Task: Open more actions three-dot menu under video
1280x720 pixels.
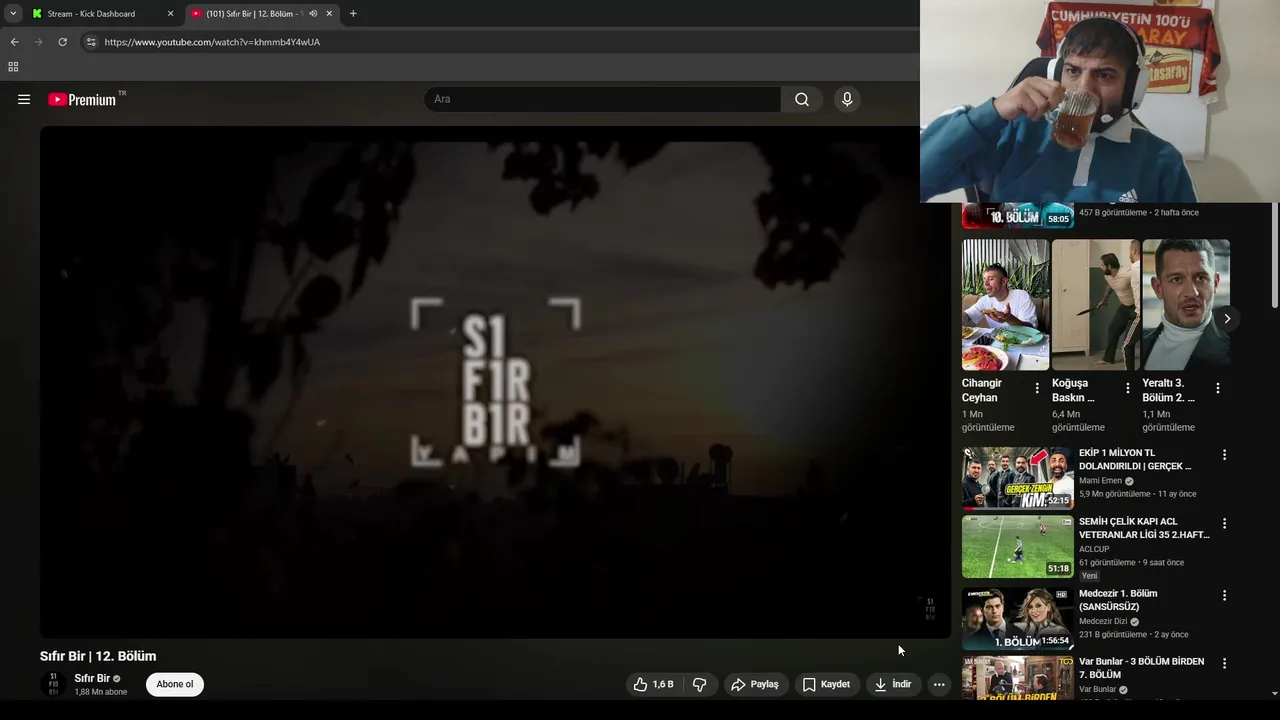Action: pyautogui.click(x=939, y=684)
